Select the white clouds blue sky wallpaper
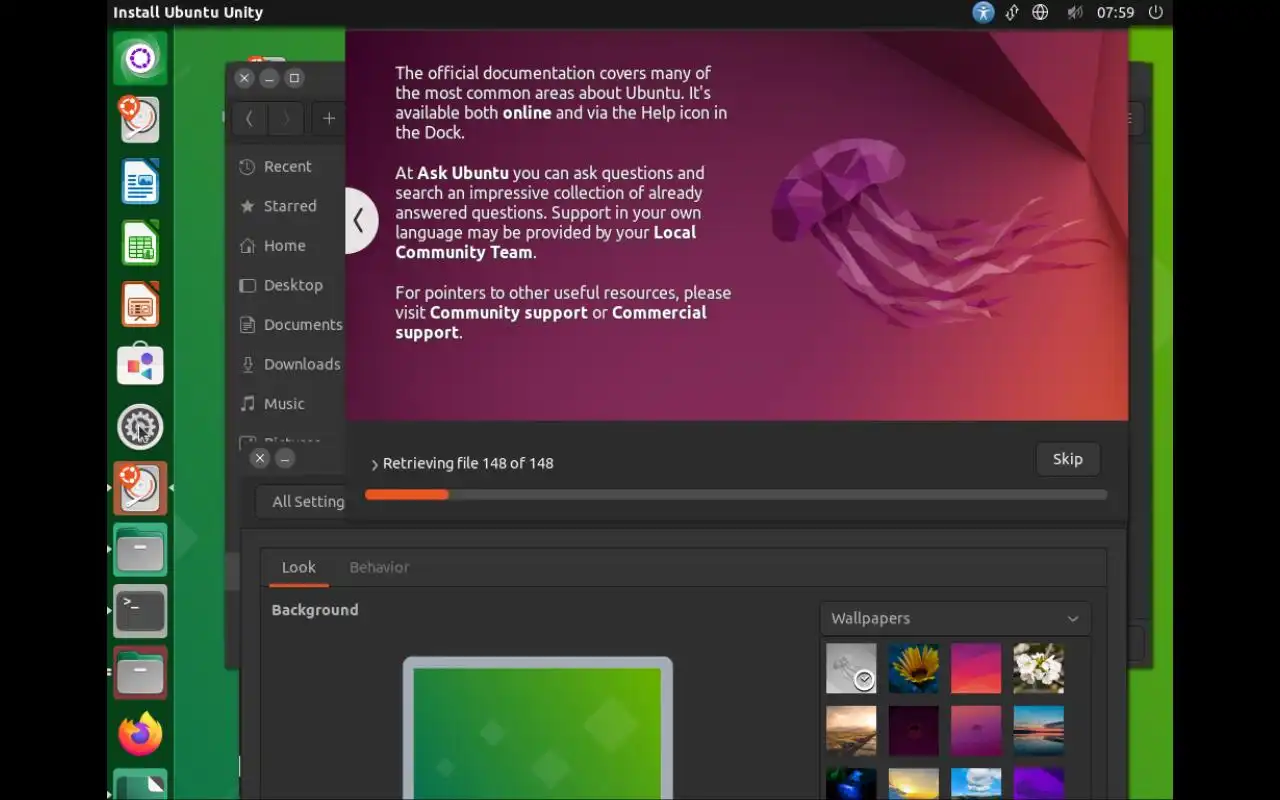 pyautogui.click(x=976, y=784)
